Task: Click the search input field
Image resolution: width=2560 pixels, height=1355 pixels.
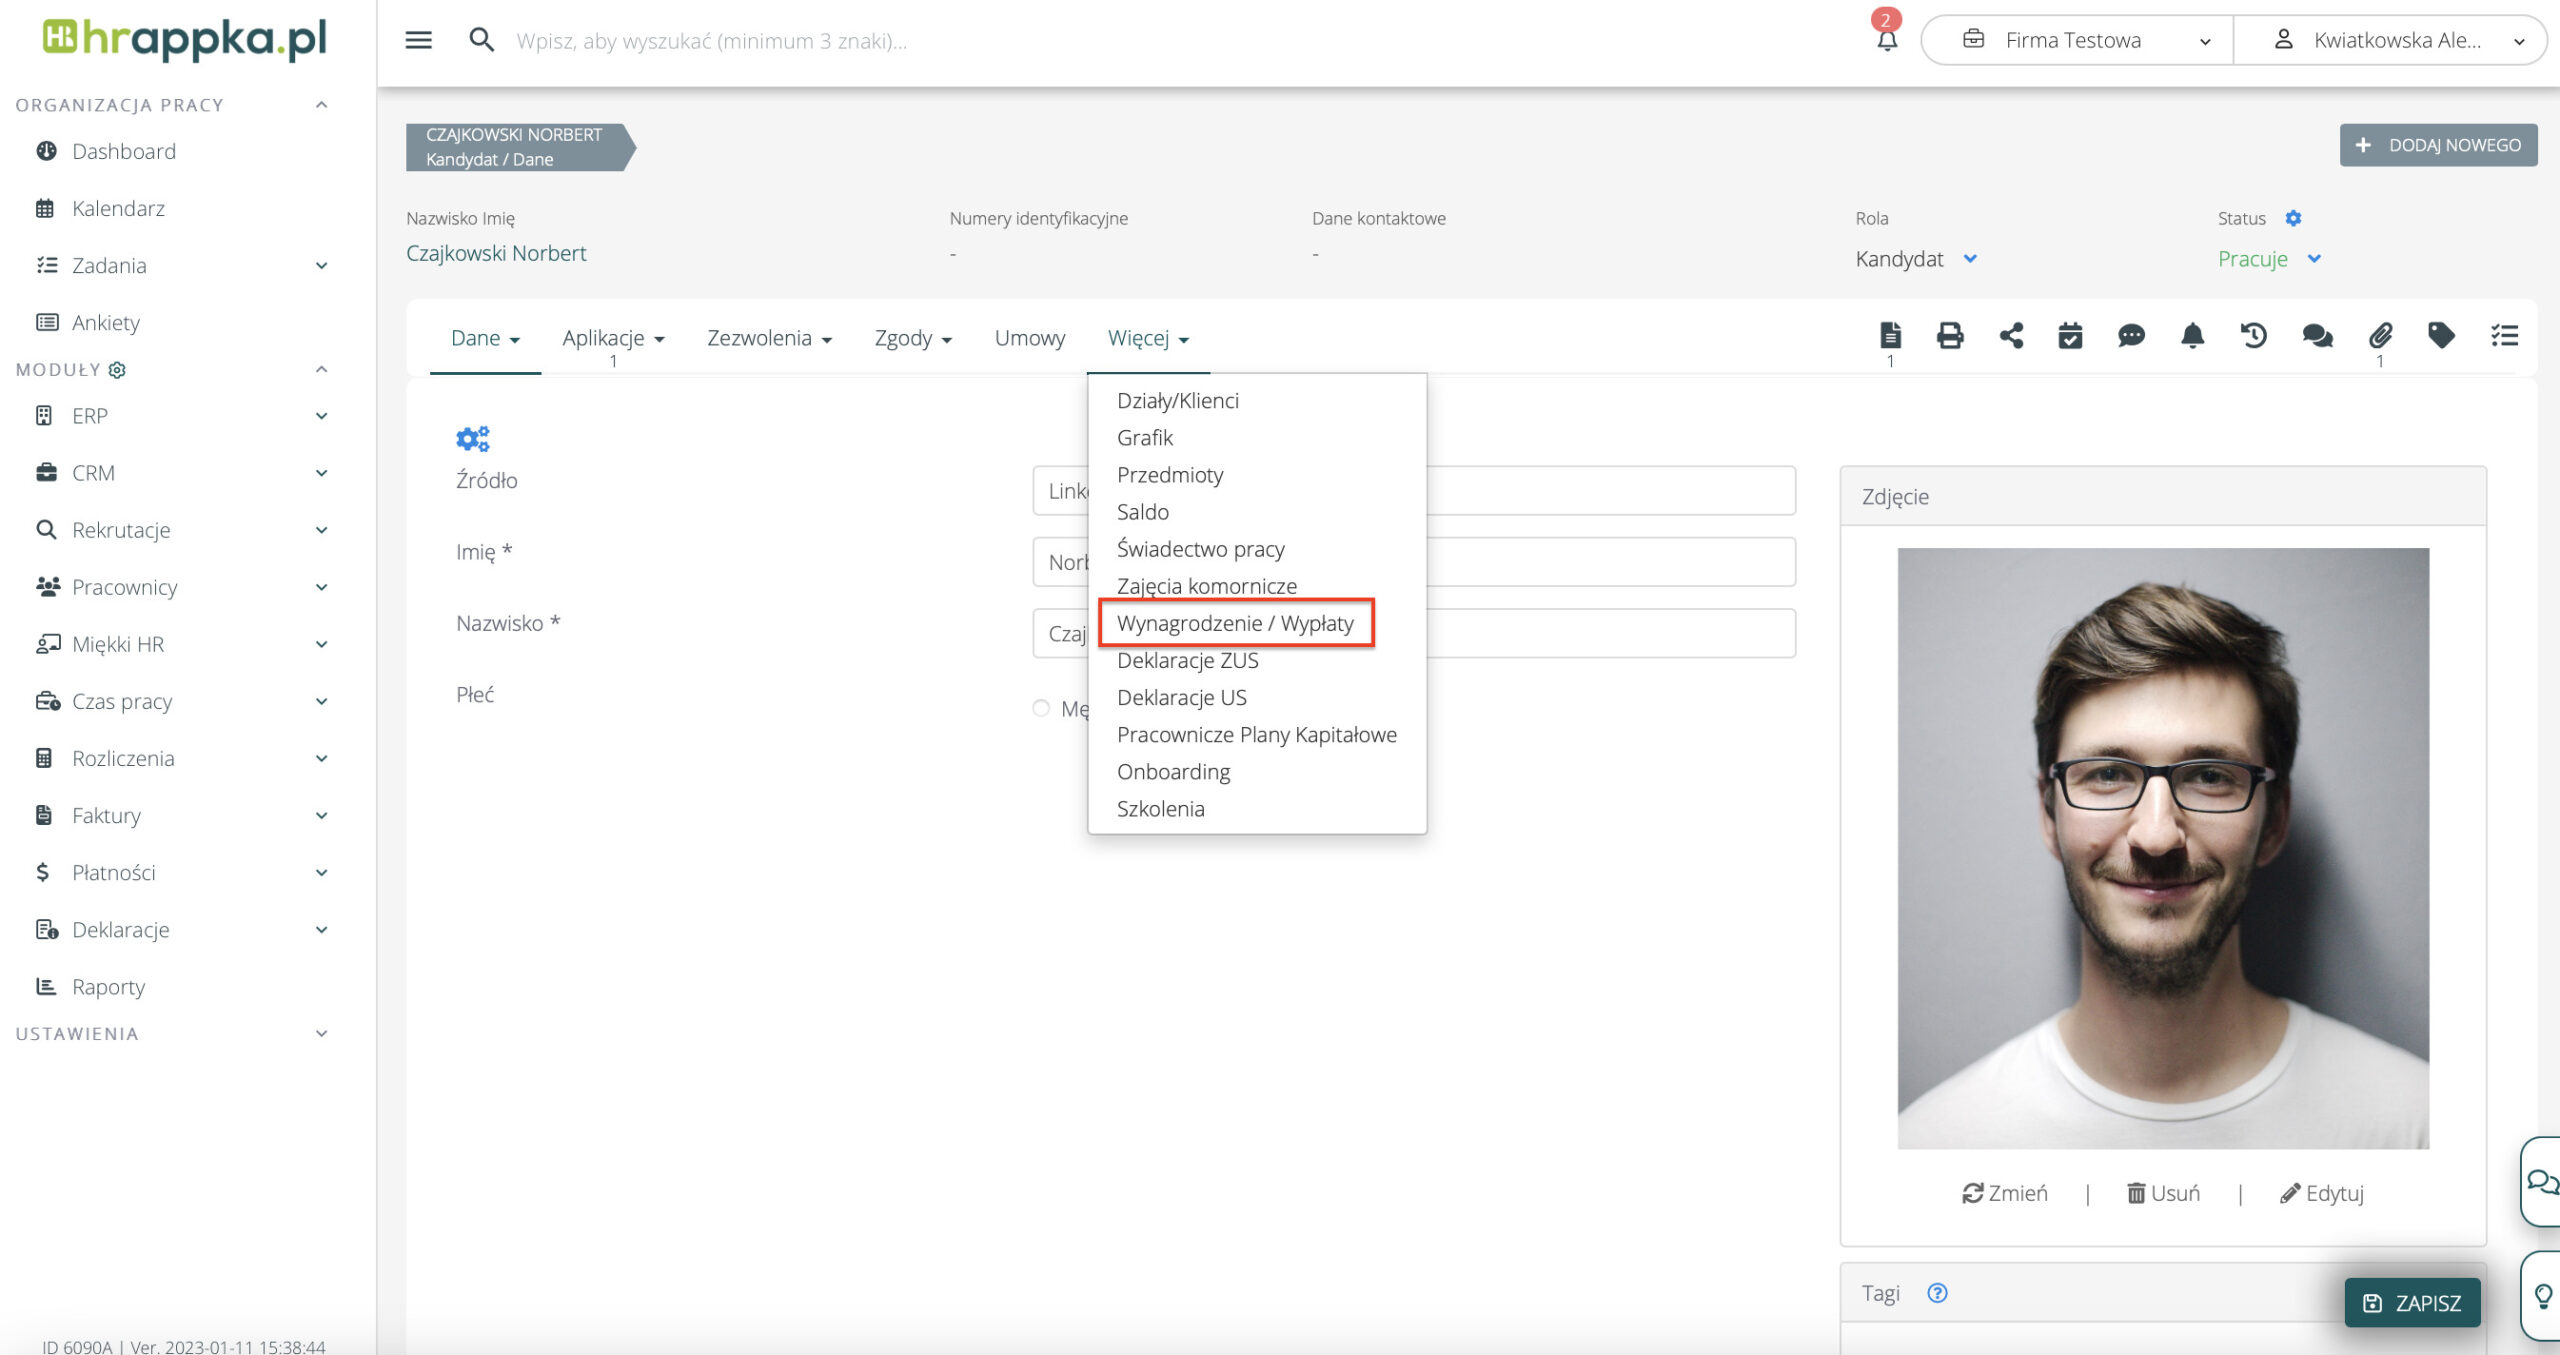Action: pos(711,41)
